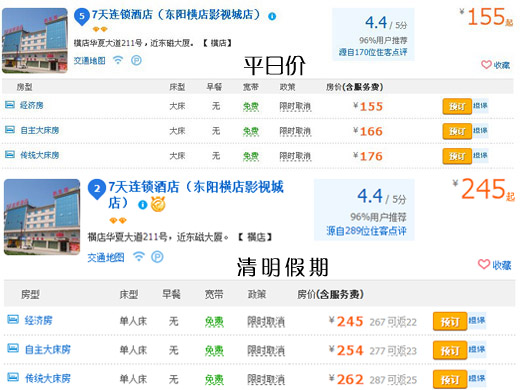Click the 限时取消 policy in the ¥245 row

tap(266, 322)
